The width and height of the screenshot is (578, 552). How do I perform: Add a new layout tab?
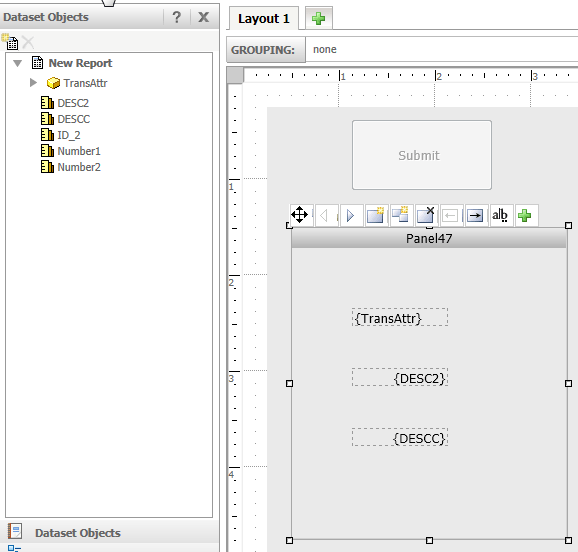[318, 18]
